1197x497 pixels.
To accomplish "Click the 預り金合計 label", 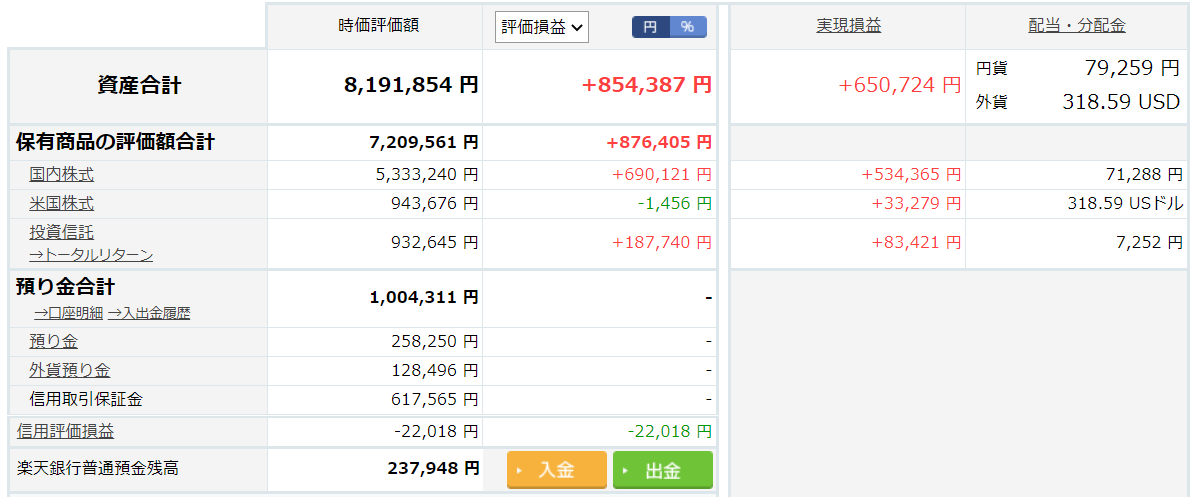I will click(x=66, y=288).
